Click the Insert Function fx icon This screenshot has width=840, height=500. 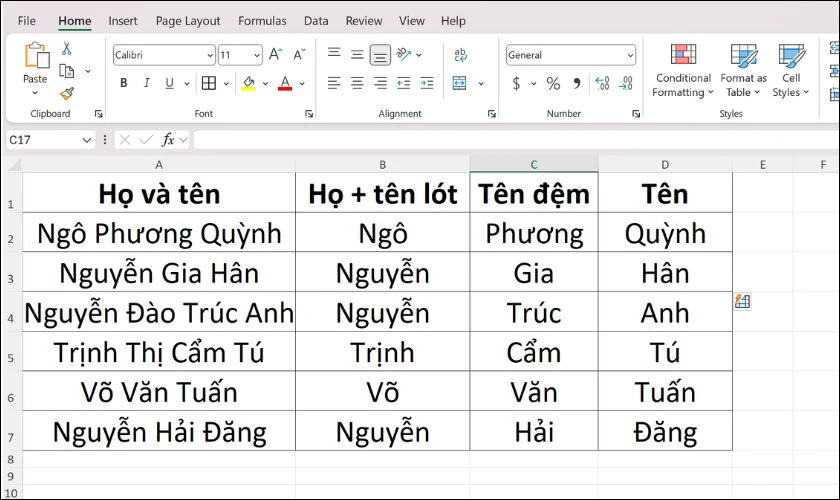[168, 139]
